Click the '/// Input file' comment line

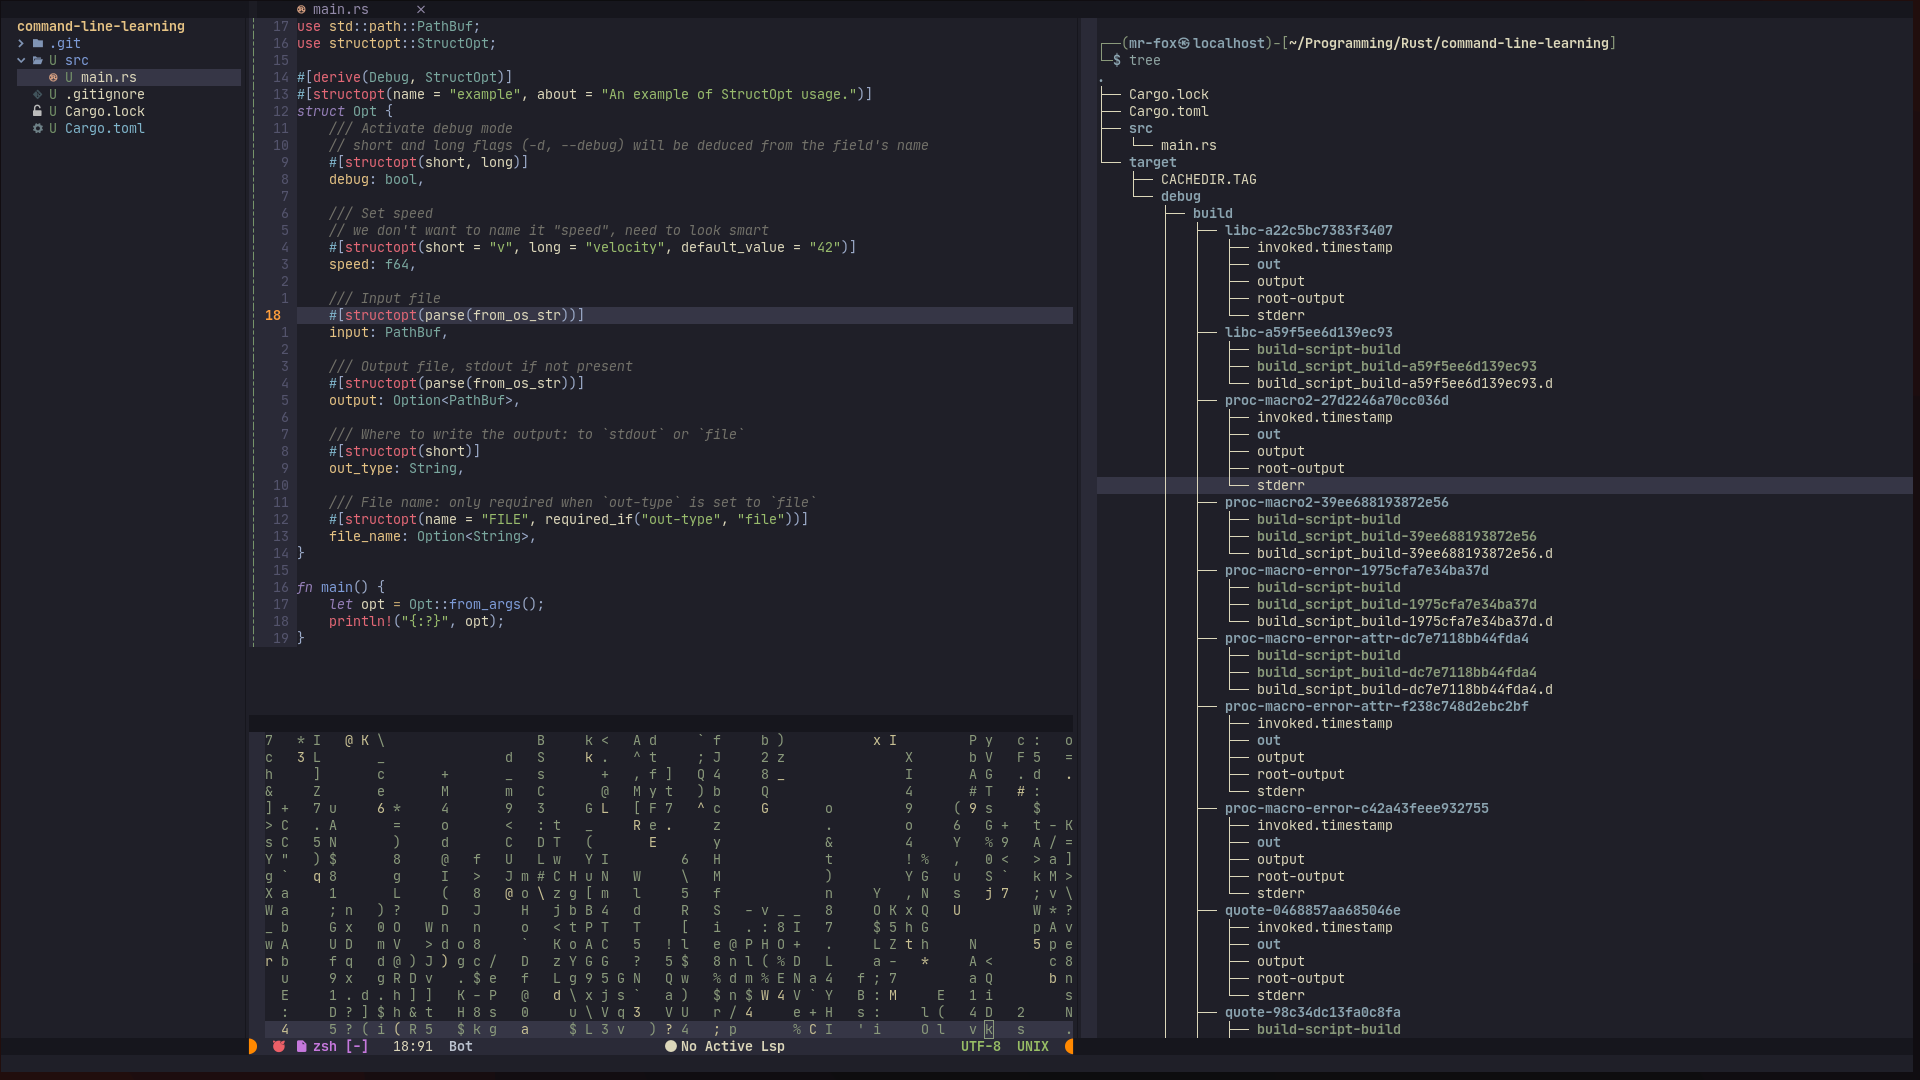coord(385,298)
